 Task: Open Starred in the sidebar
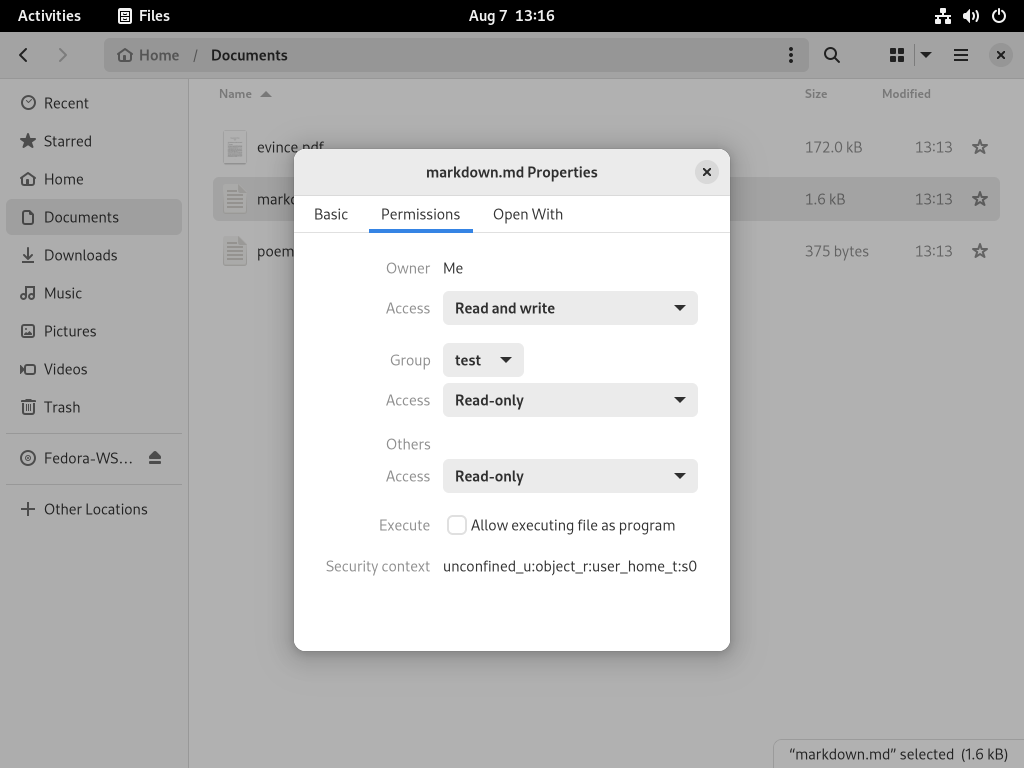tap(94, 141)
